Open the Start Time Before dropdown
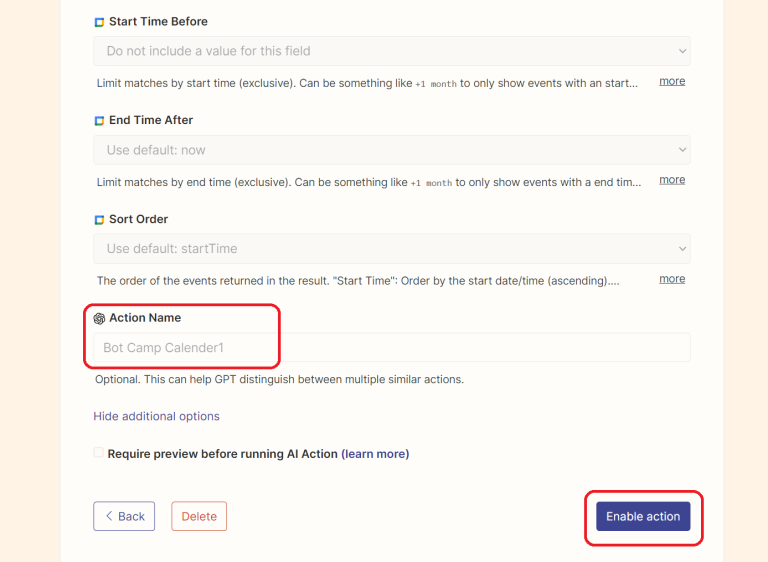The image size is (768, 562). pos(391,51)
